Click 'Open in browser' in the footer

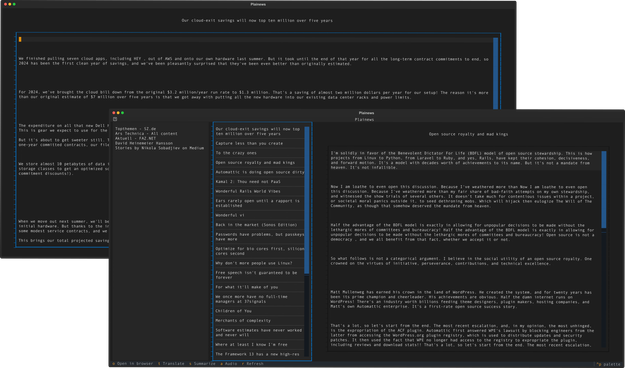(x=133, y=364)
